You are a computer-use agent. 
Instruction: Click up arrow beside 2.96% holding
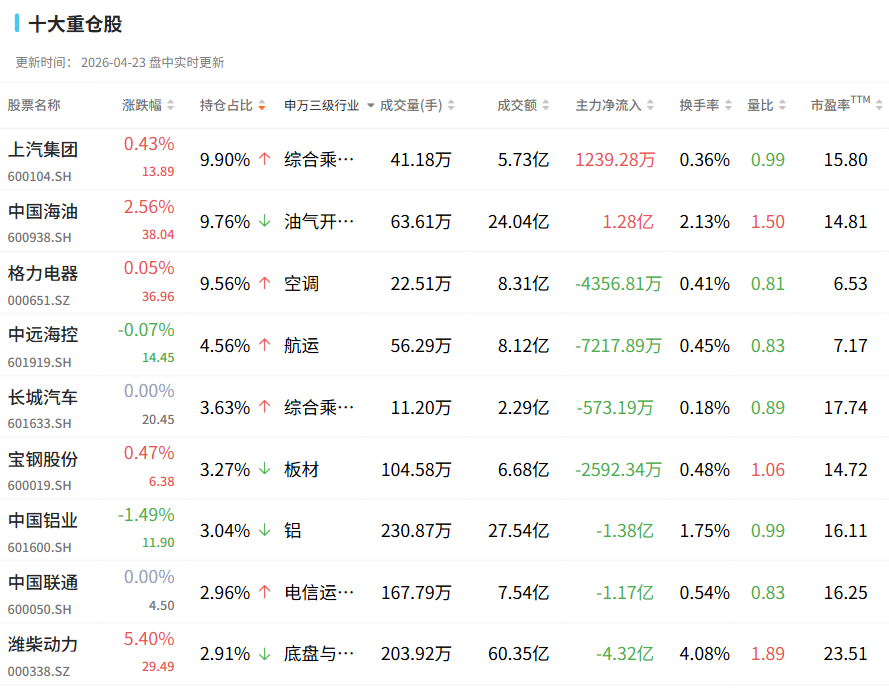click(265, 592)
